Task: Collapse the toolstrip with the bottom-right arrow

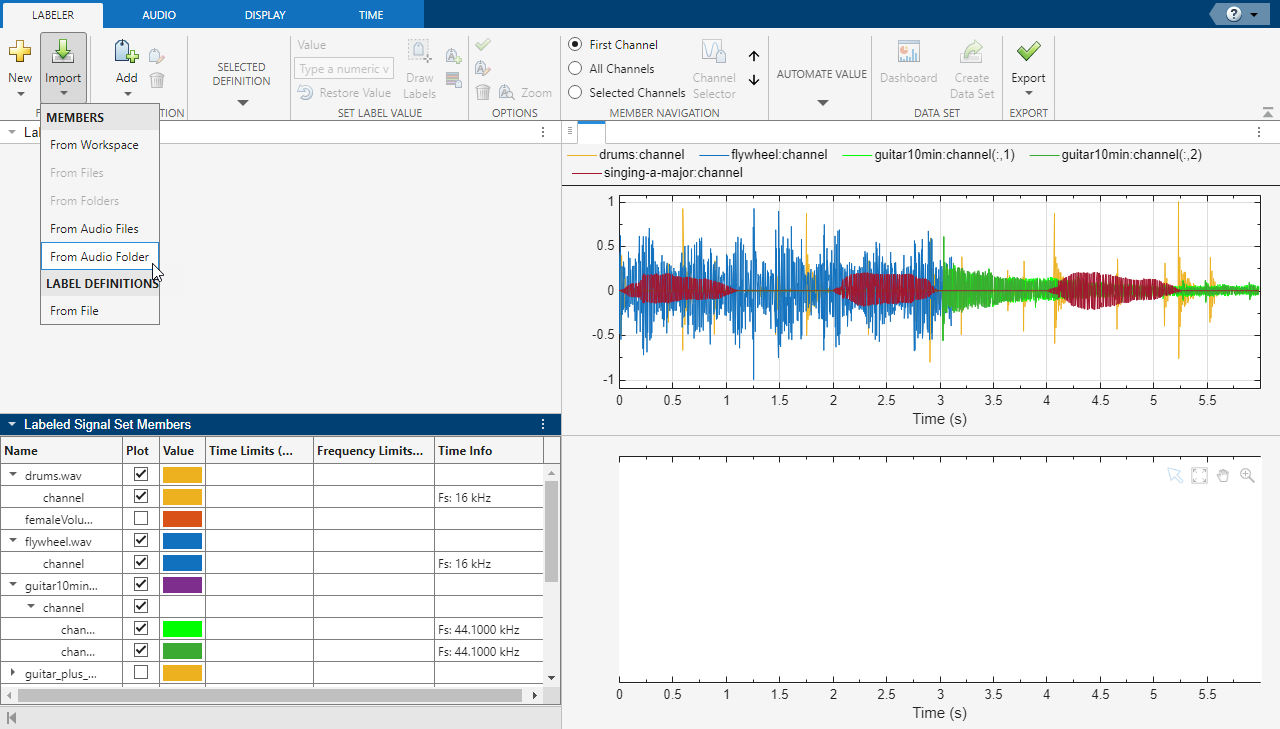Action: tap(1268, 112)
